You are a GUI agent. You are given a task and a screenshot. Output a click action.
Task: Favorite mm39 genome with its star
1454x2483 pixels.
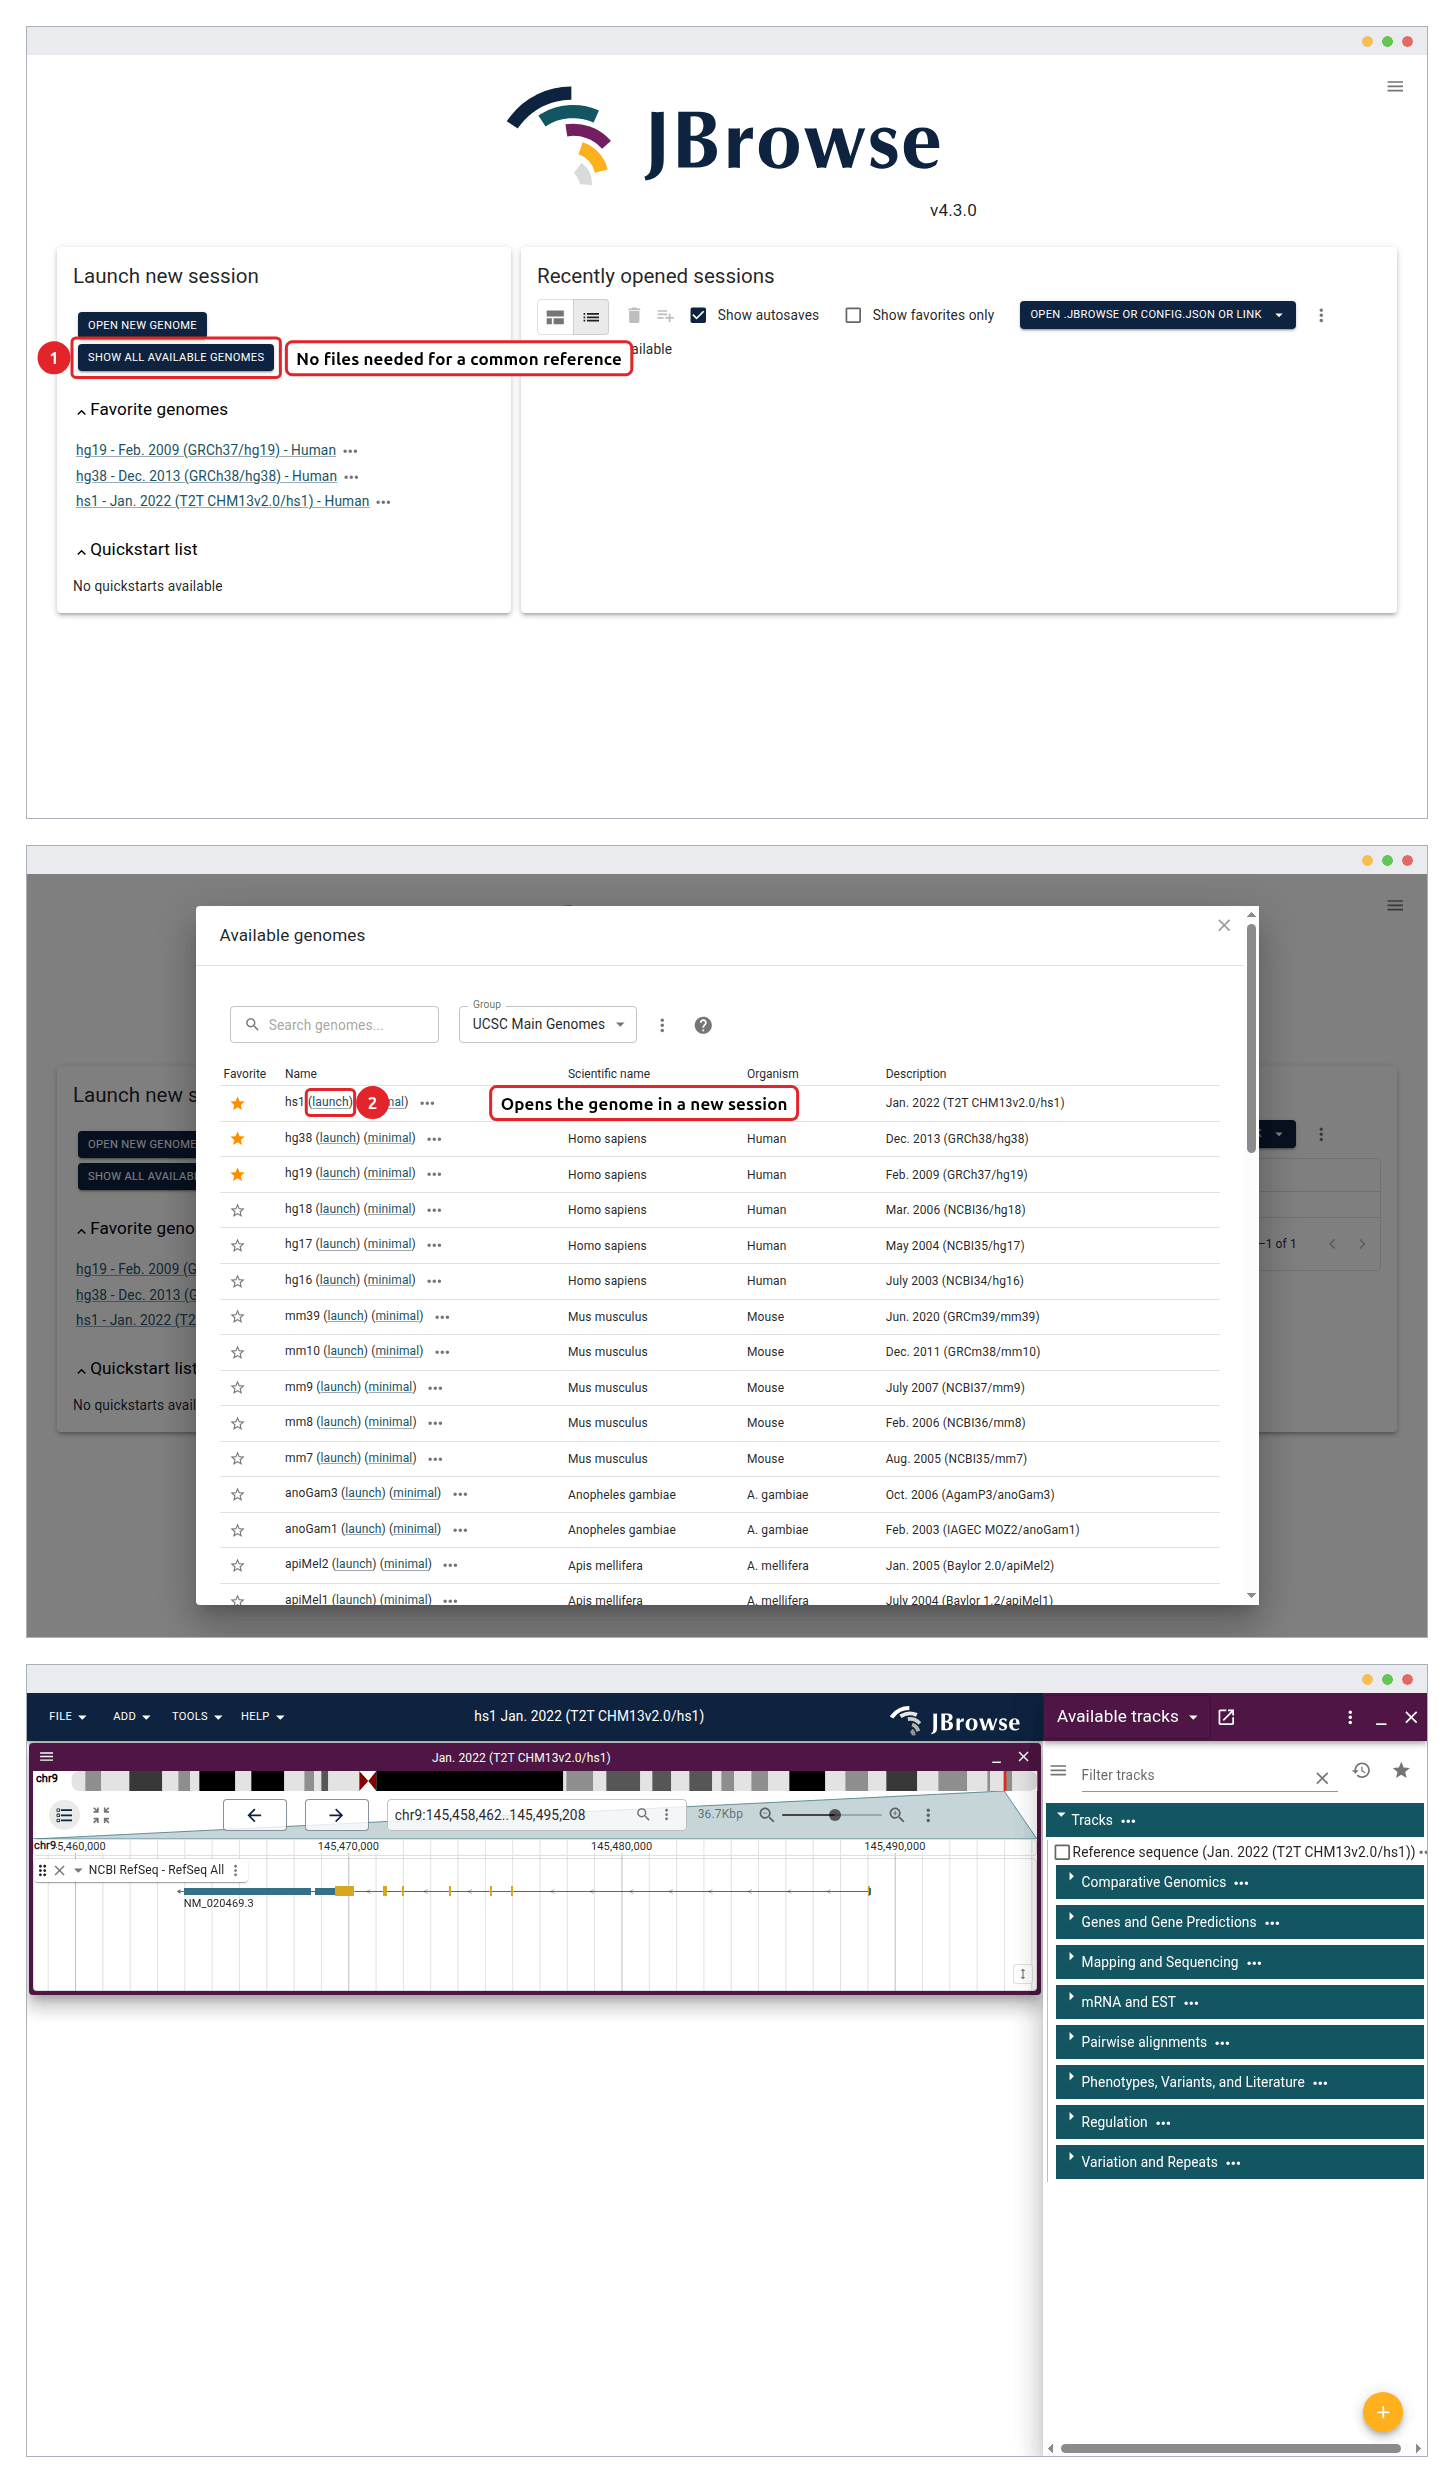point(237,1317)
